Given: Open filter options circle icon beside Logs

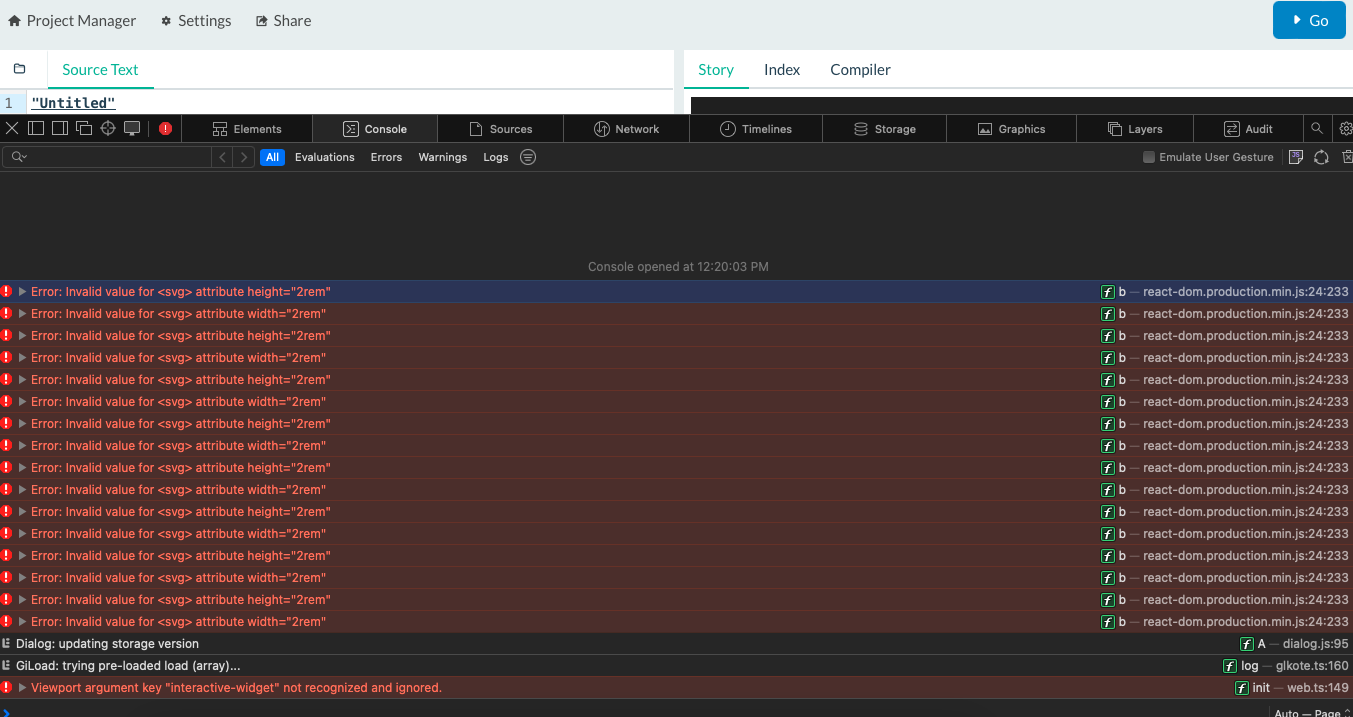Looking at the screenshot, I should click(x=528, y=157).
